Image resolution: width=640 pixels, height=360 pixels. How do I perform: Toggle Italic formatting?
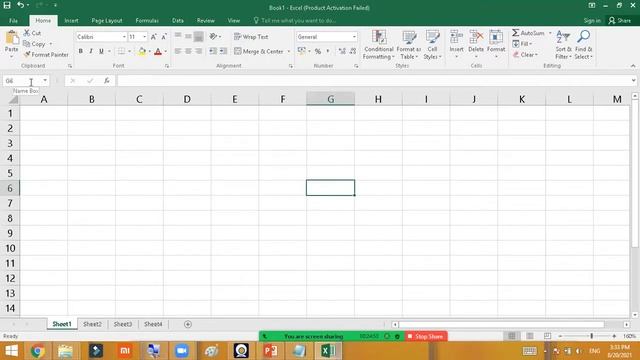tap(91, 51)
